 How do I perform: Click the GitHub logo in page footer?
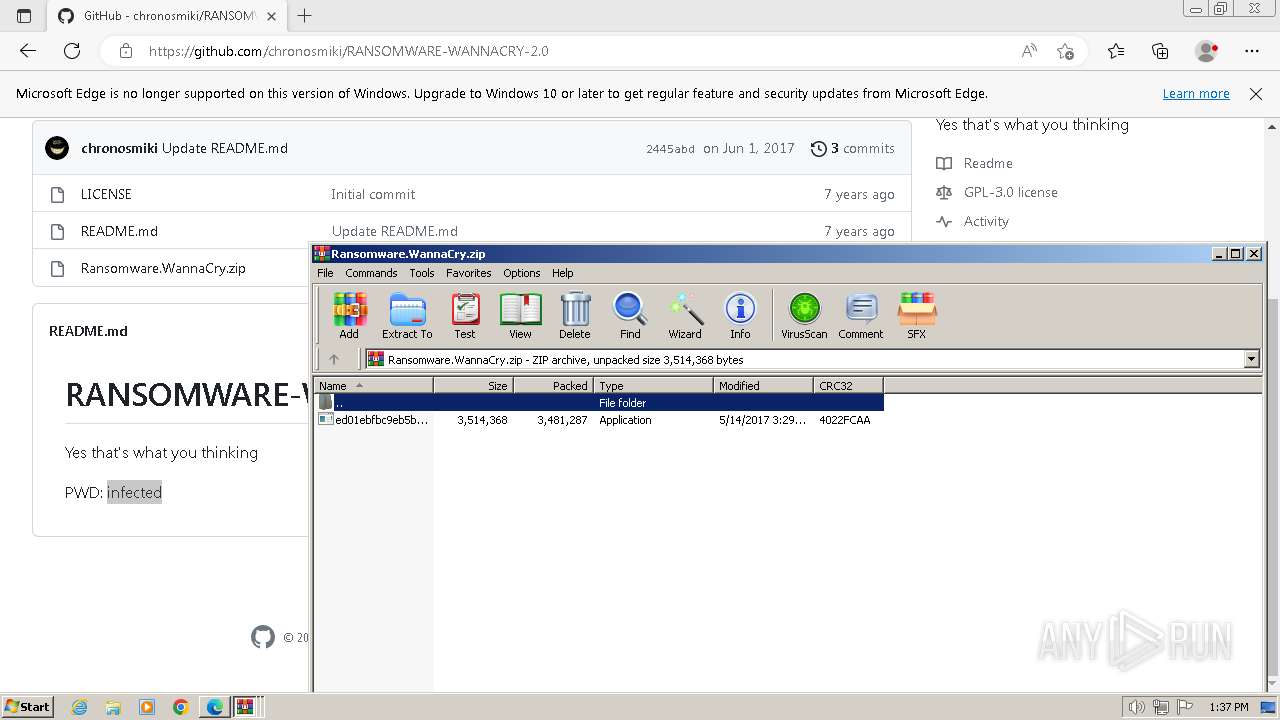click(263, 637)
